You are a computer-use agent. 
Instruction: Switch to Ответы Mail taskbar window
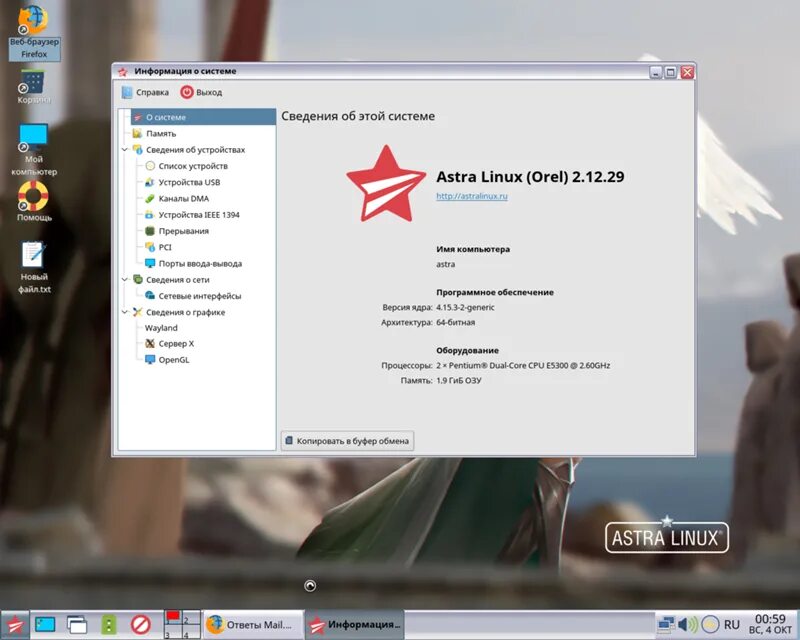pyautogui.click(x=253, y=625)
